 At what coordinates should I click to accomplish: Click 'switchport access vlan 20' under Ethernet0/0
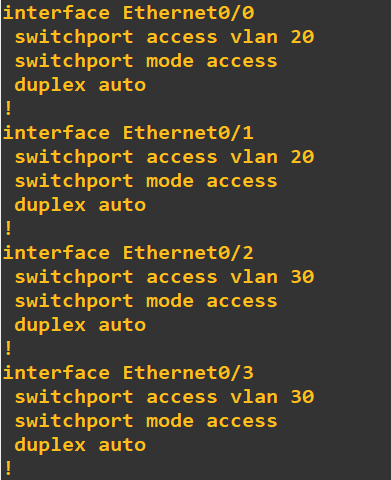(x=164, y=37)
